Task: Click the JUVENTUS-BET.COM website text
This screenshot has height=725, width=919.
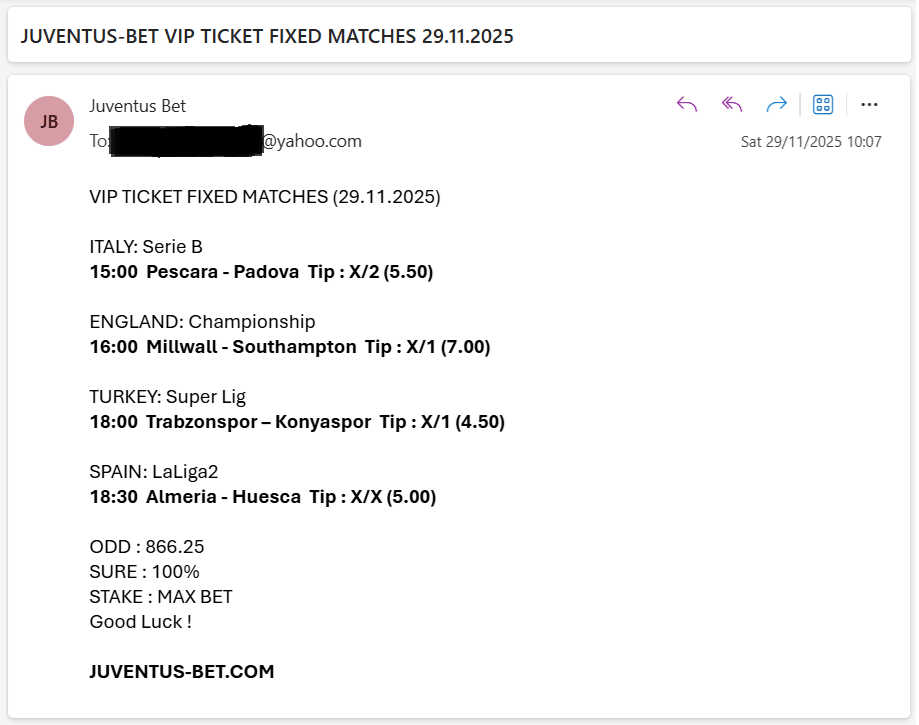Action: [x=180, y=671]
